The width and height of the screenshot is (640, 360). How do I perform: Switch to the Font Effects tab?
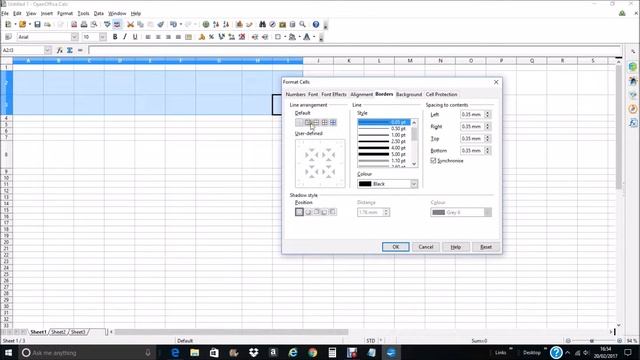click(x=334, y=94)
